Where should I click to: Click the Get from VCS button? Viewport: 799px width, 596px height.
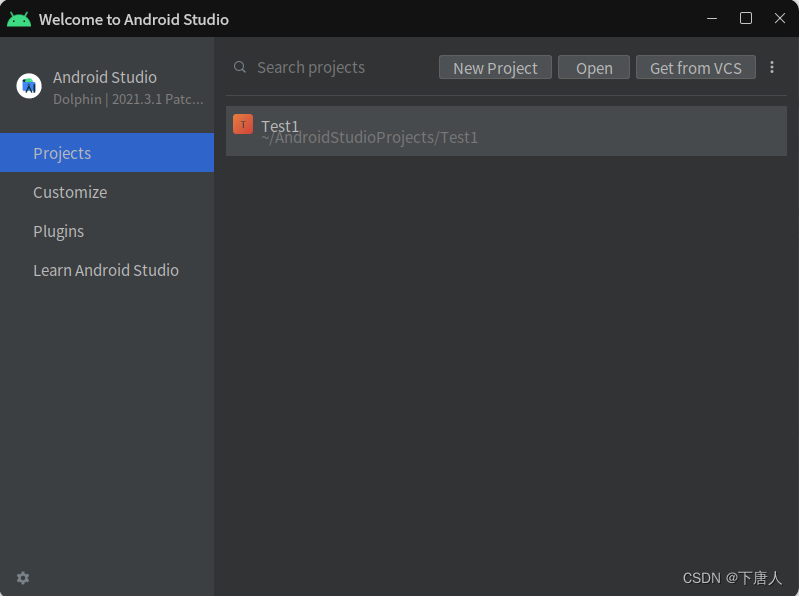(696, 67)
